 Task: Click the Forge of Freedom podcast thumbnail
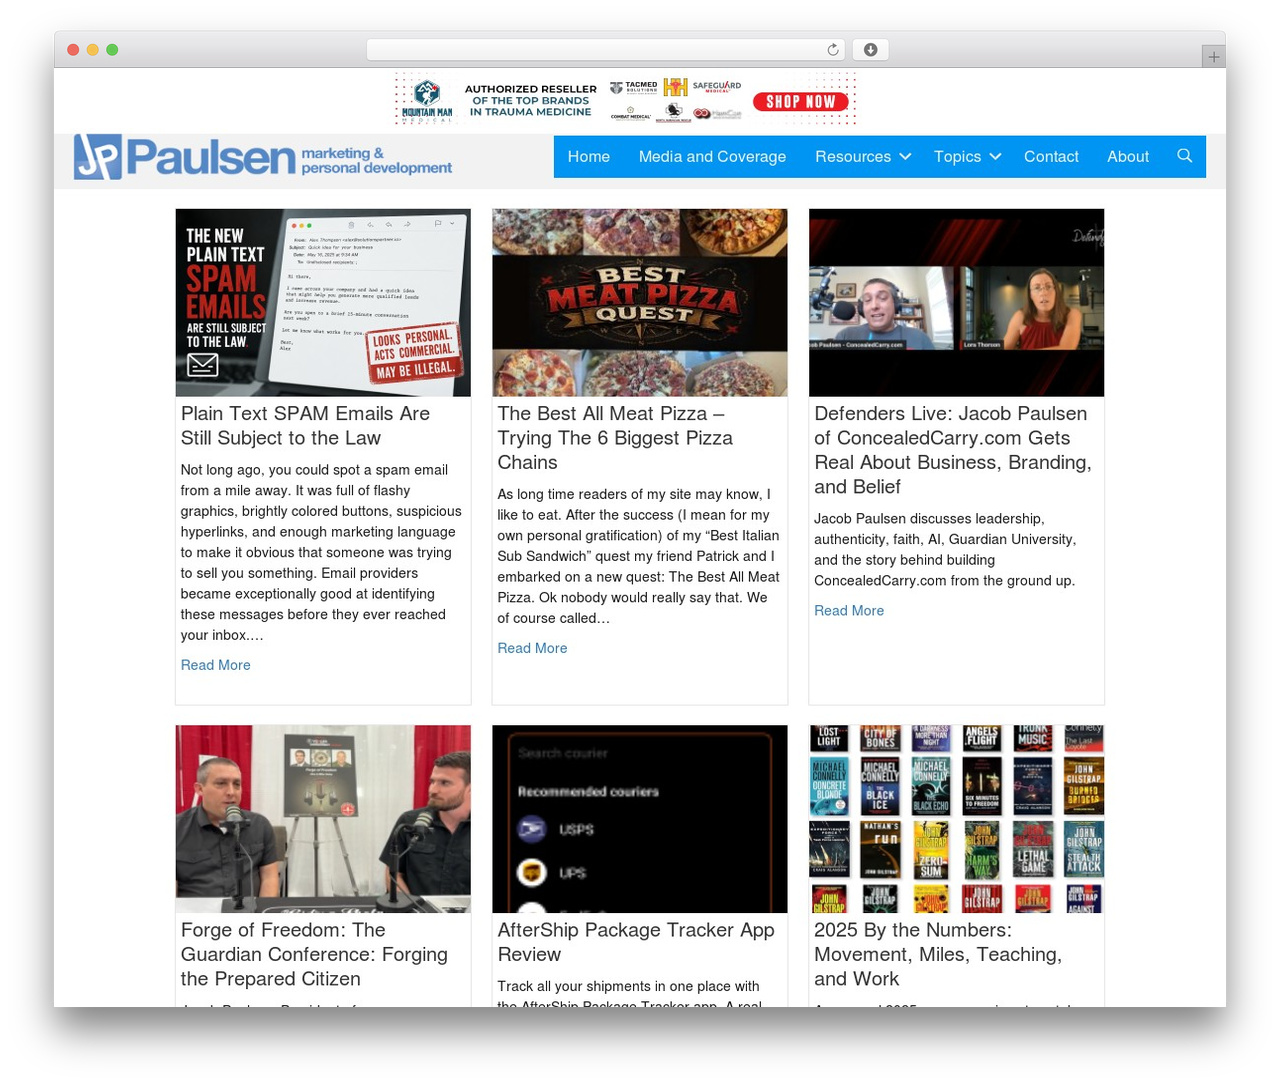point(323,819)
